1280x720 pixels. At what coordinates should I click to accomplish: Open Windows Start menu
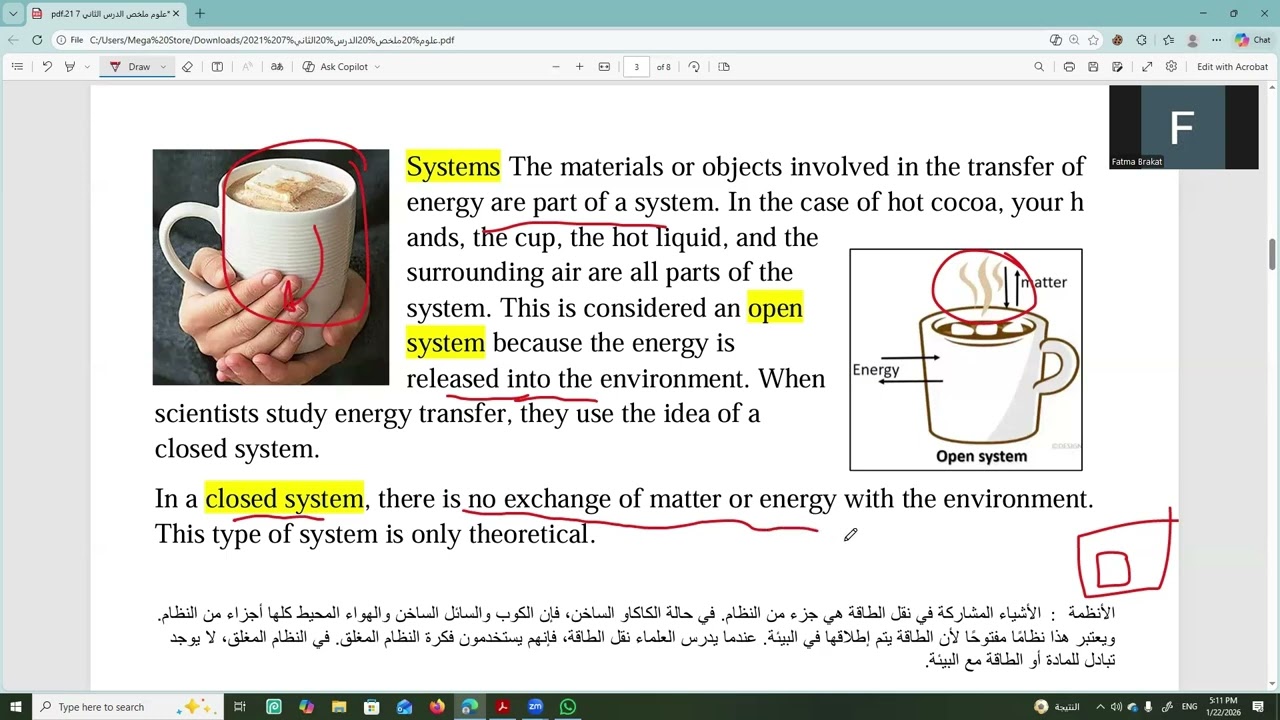click(x=15, y=707)
